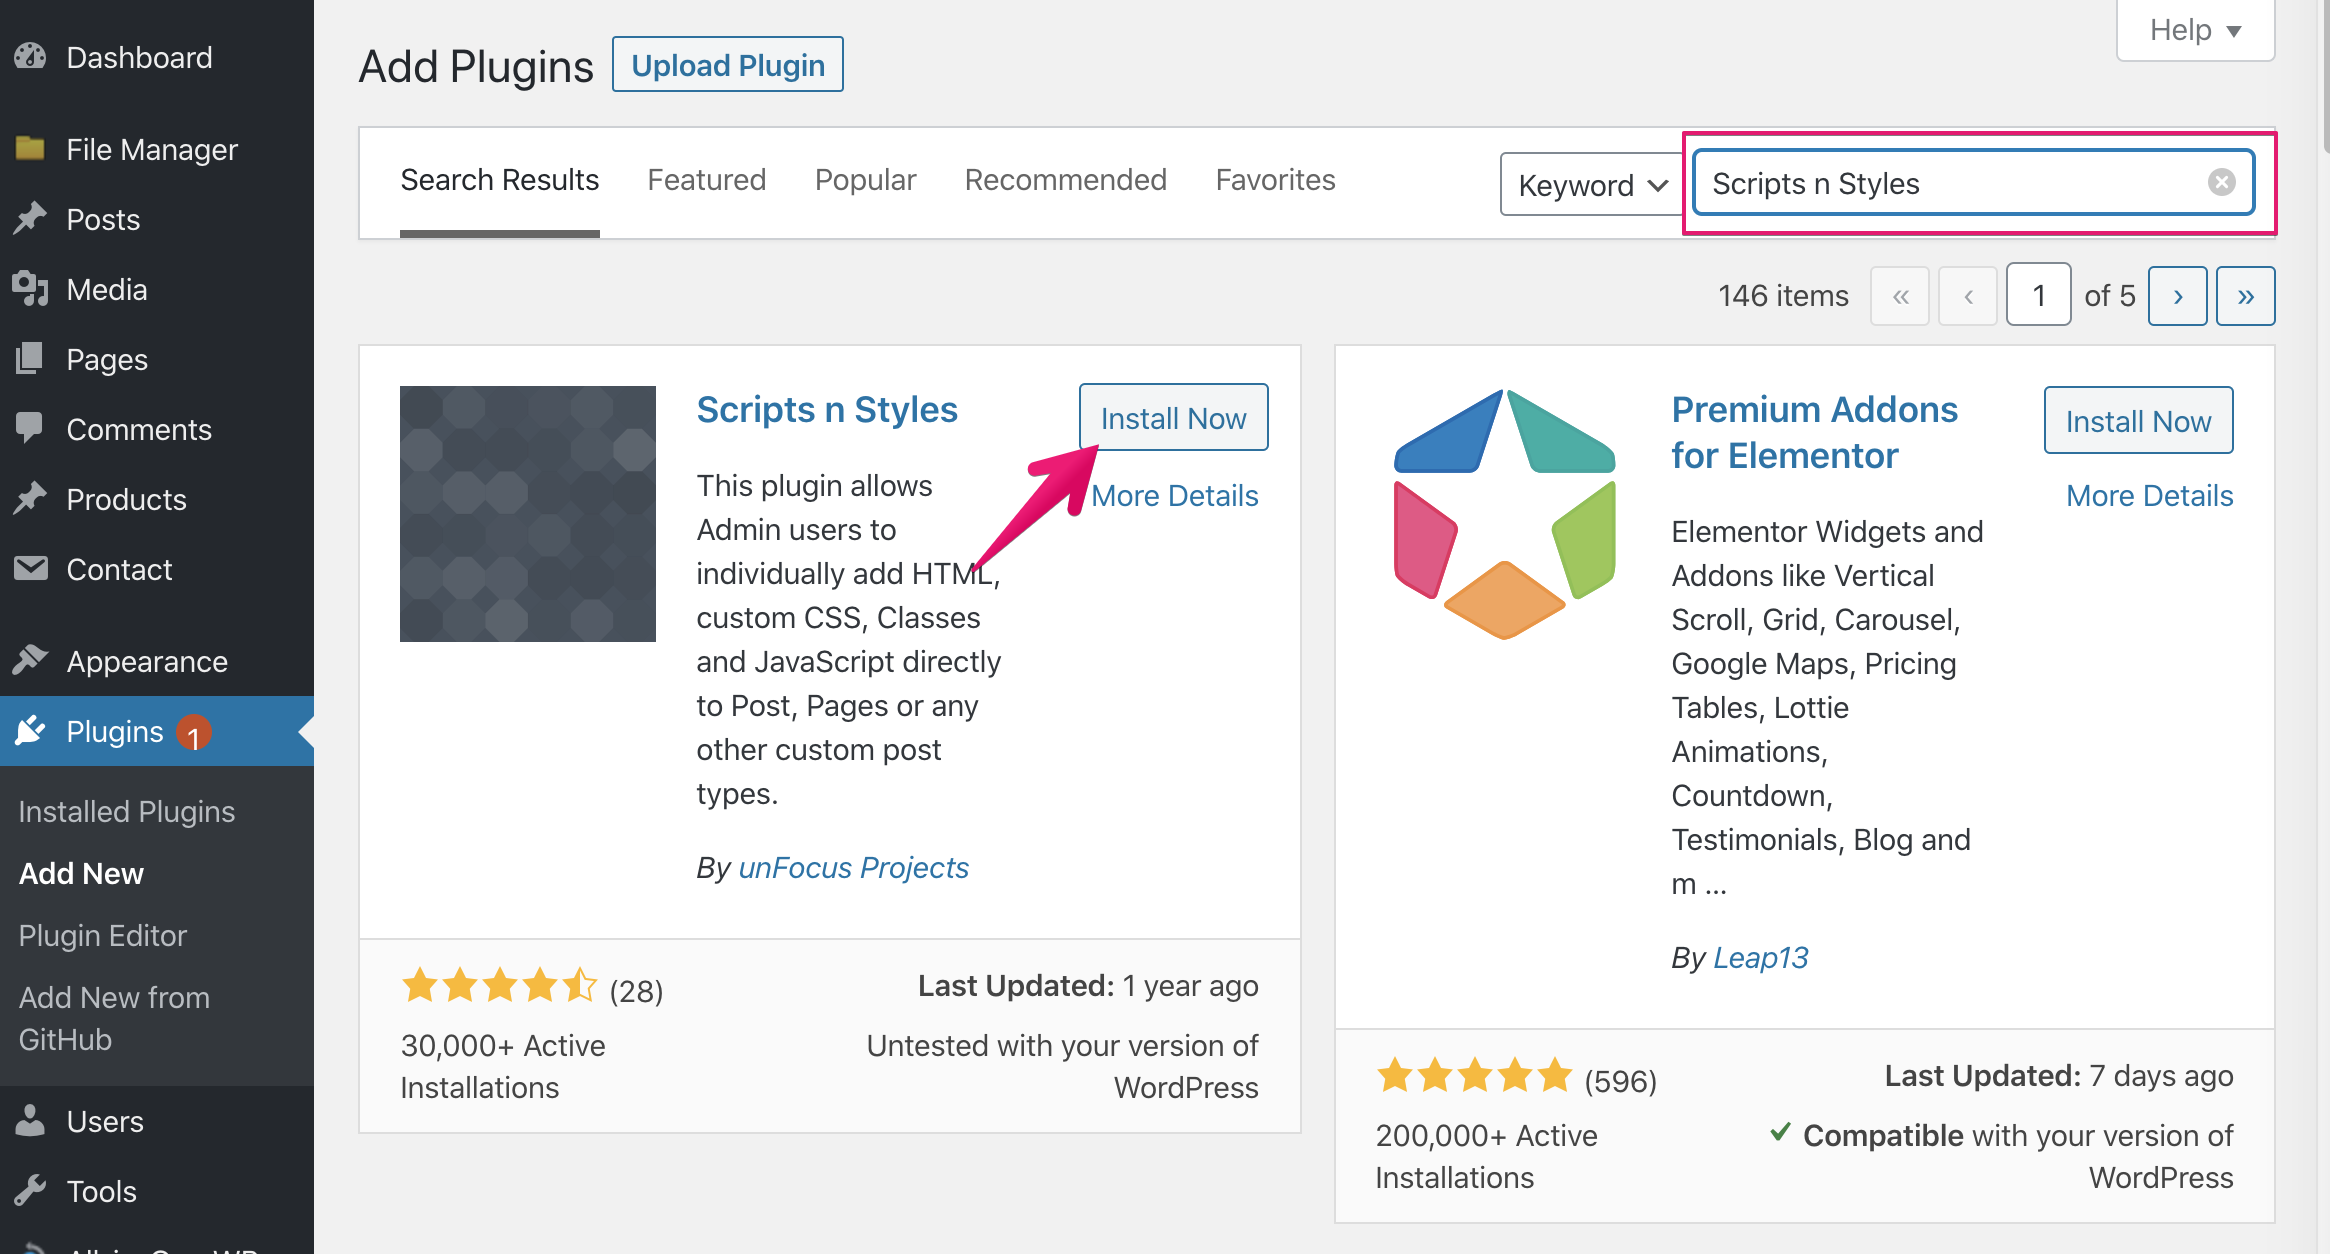The width and height of the screenshot is (2330, 1254).
Task: Click the Users person icon
Action: coord(31,1121)
